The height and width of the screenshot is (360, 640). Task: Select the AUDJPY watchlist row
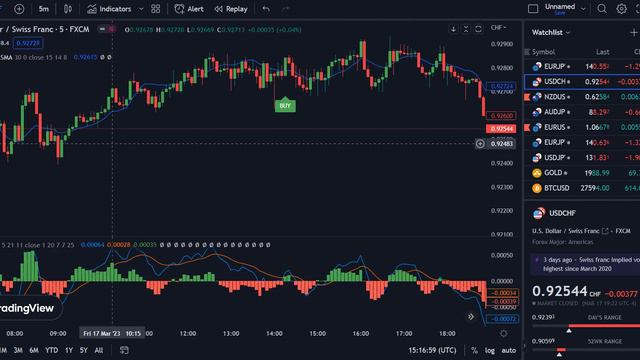click(582, 112)
